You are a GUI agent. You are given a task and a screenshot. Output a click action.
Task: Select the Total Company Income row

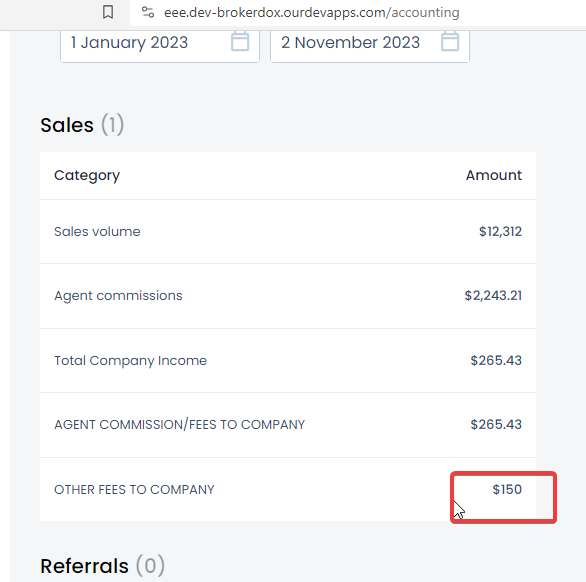[288, 361]
